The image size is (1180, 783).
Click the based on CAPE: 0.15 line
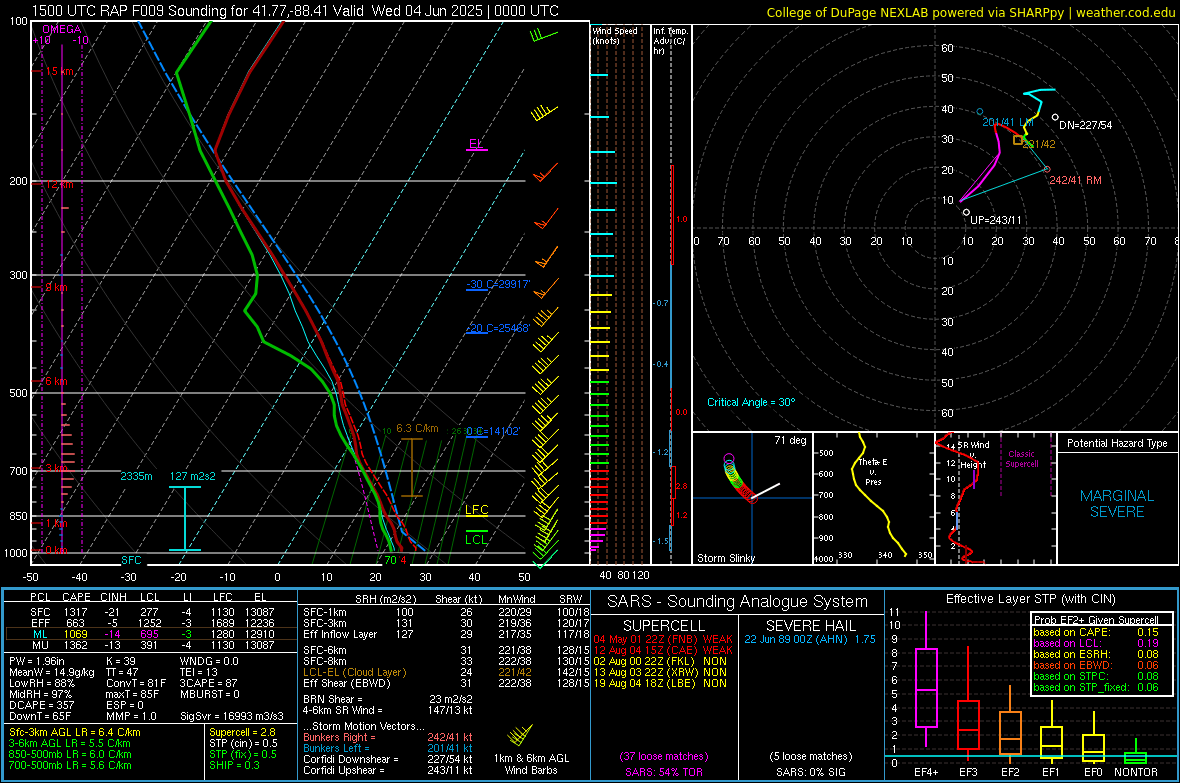pos(1096,632)
